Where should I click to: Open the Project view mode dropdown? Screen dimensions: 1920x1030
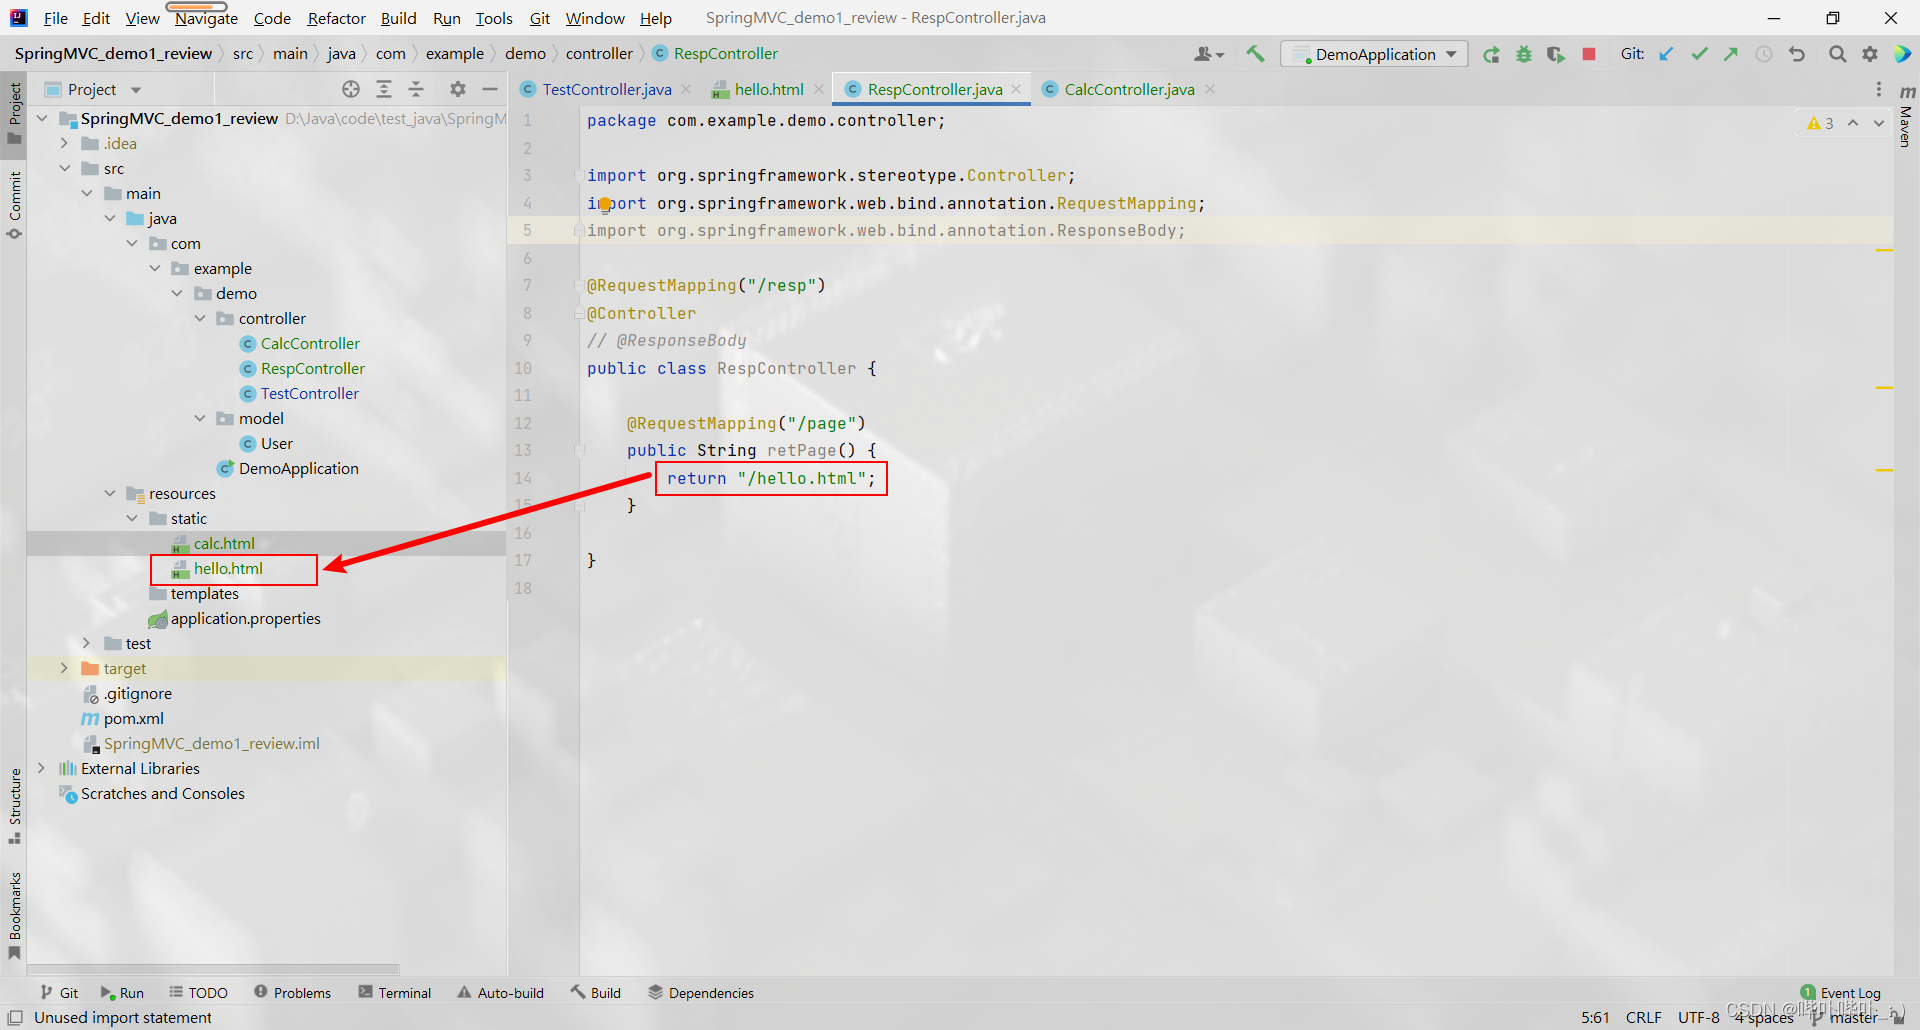pyautogui.click(x=93, y=89)
